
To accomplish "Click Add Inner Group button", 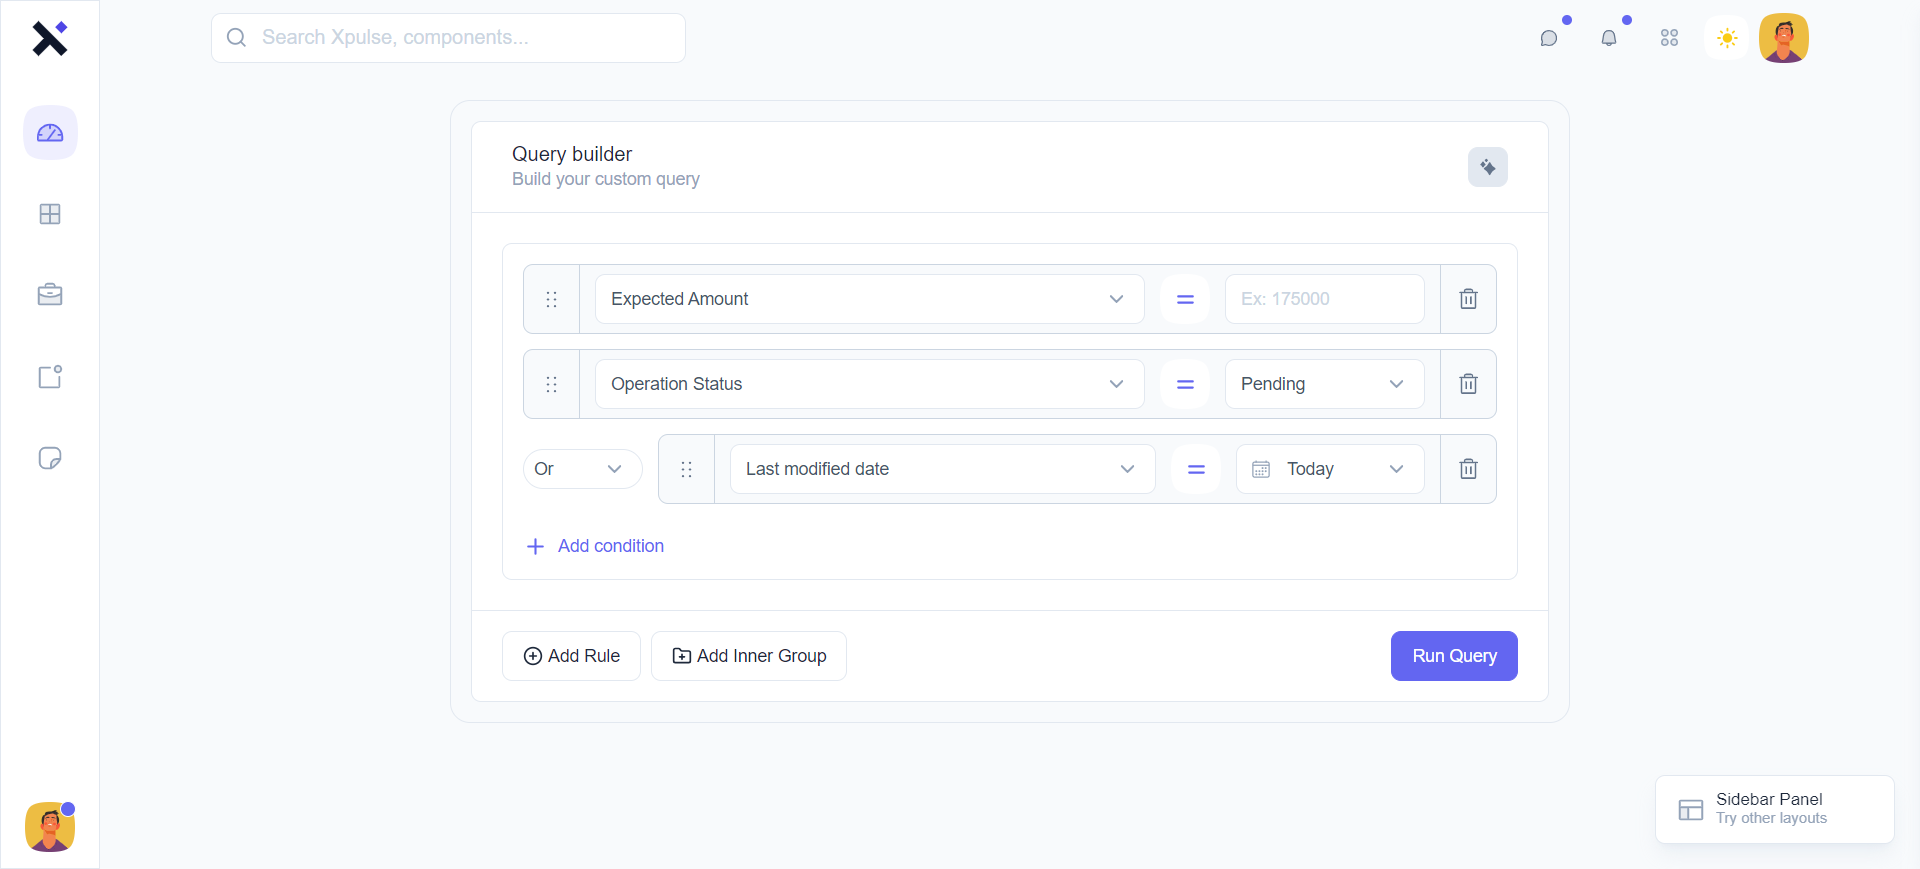I will click(x=749, y=656).
